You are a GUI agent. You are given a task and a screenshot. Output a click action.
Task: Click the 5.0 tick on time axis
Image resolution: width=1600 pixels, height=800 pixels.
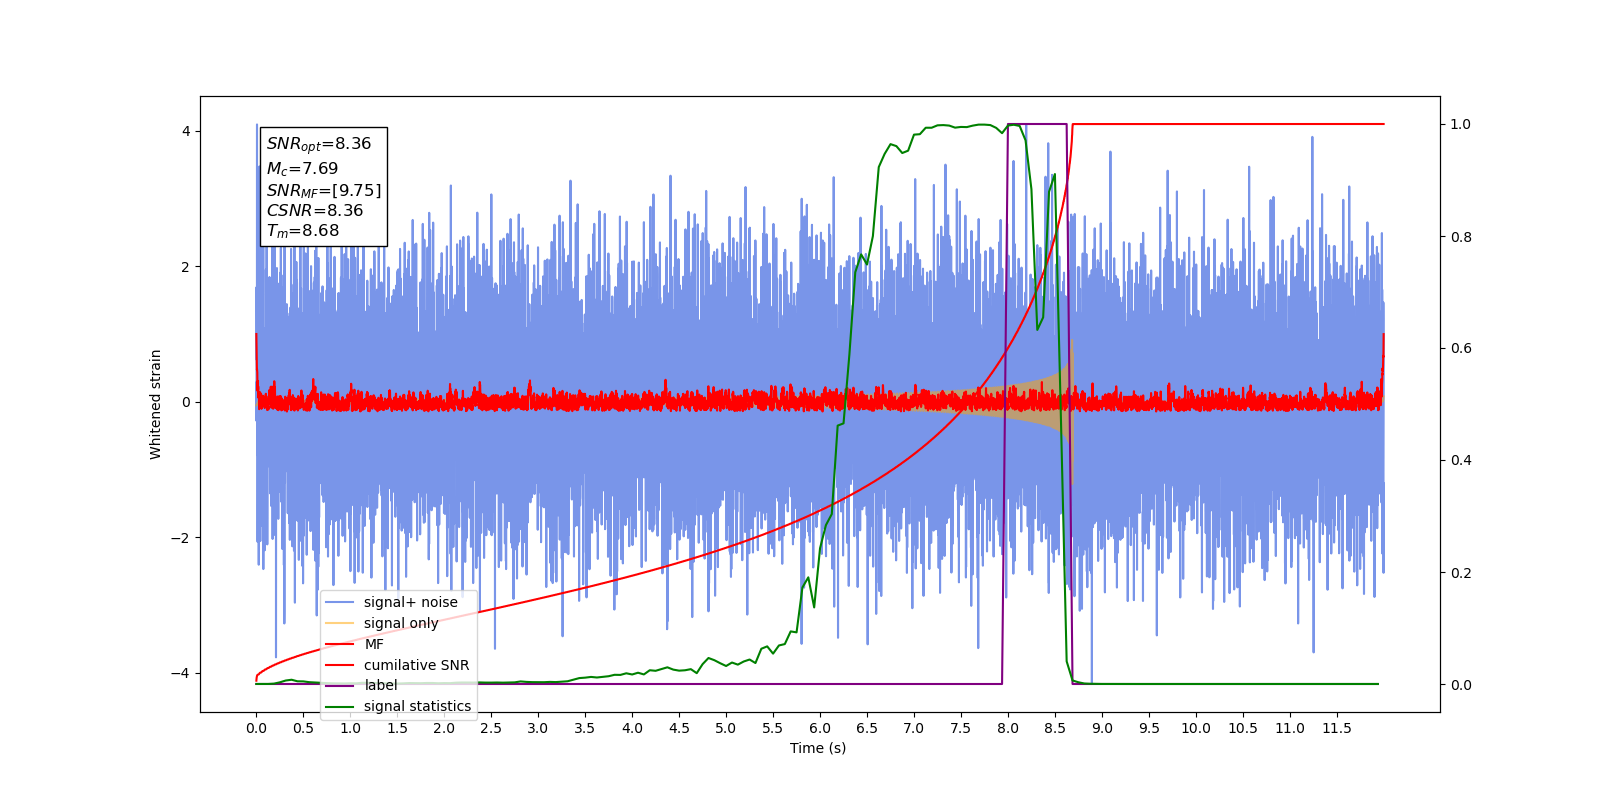[726, 728]
